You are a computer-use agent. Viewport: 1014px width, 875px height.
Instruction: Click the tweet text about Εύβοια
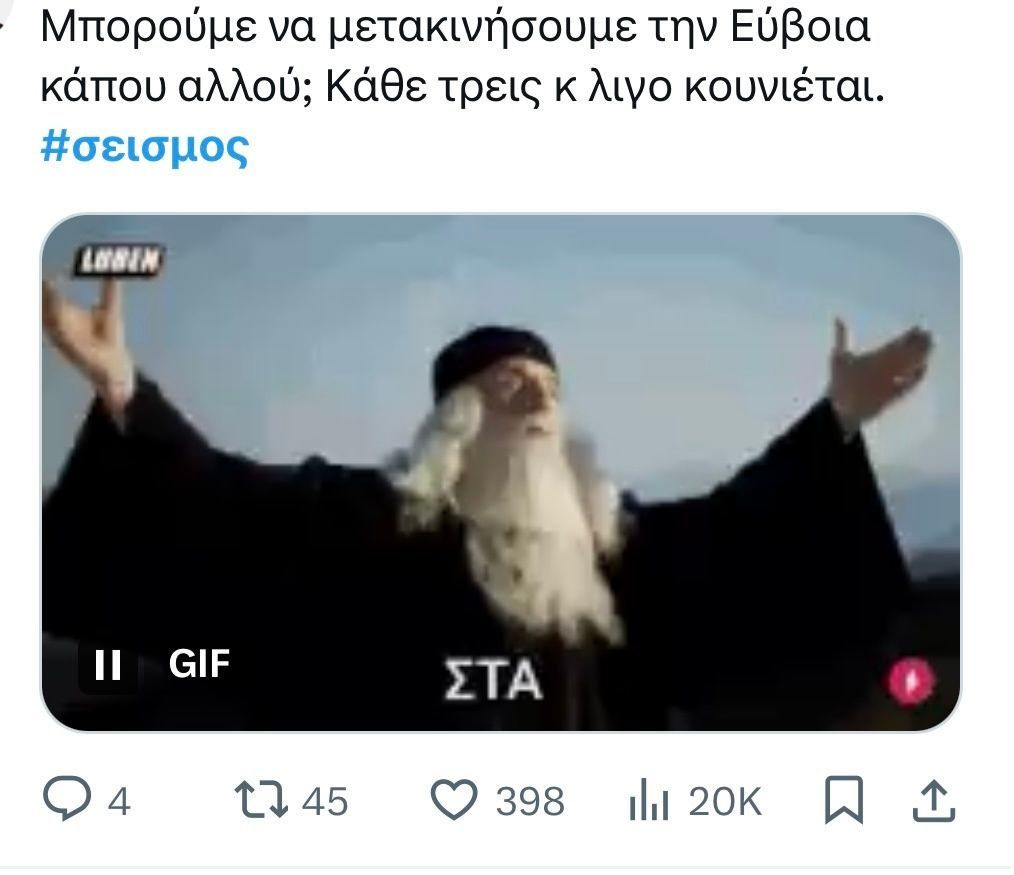pyautogui.click(x=462, y=56)
